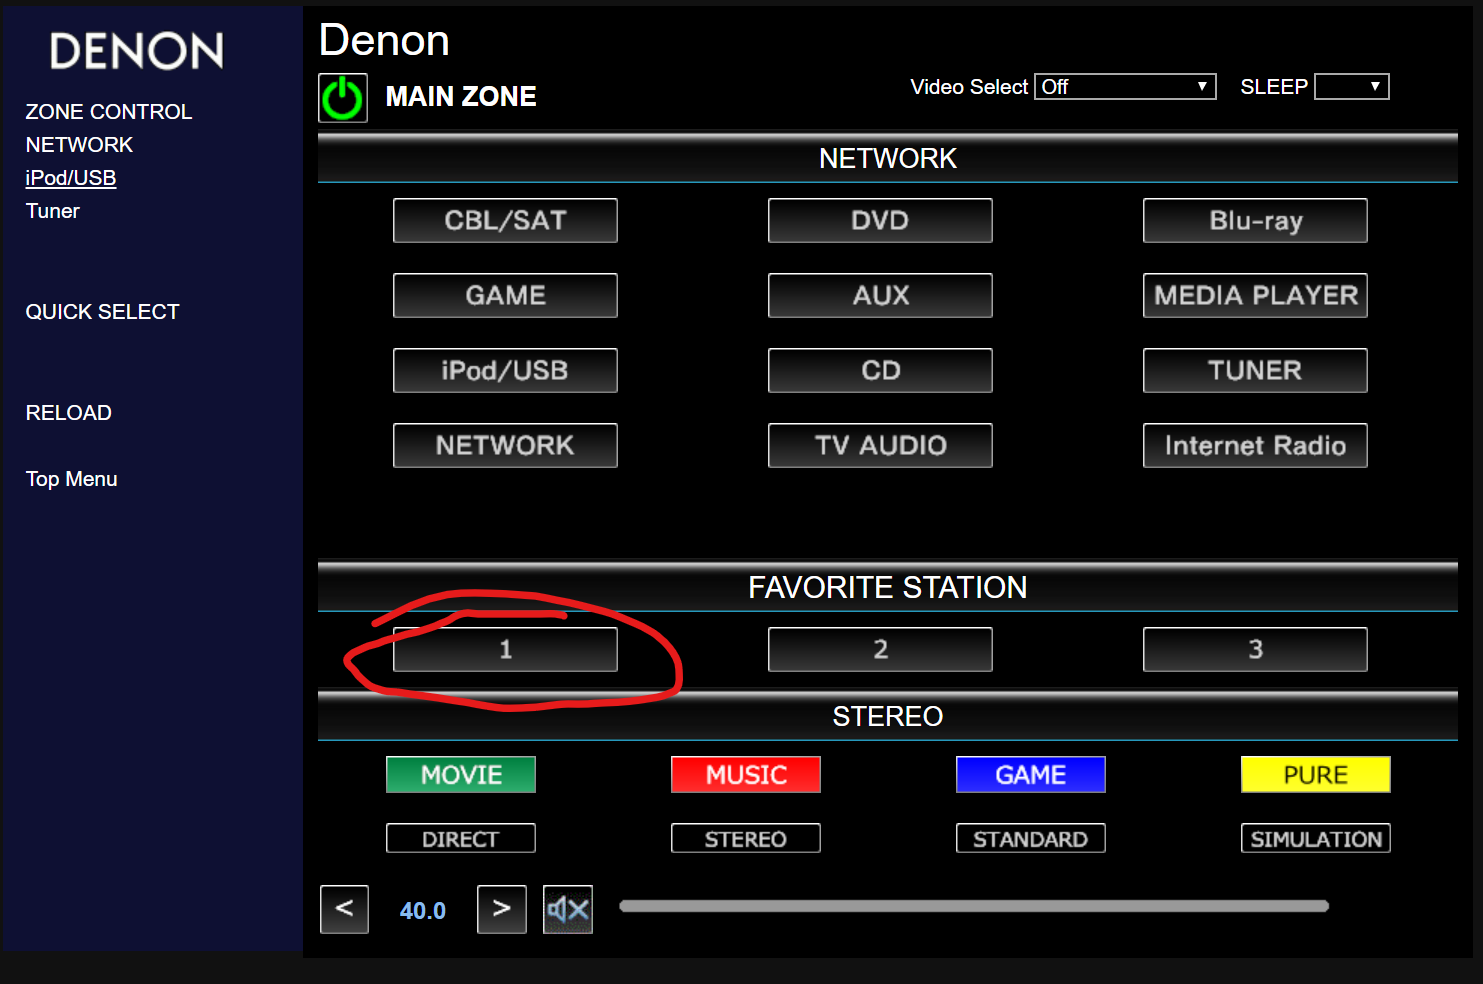Select the MEDIA PLAYER input source
The height and width of the screenshot is (984, 1483).
pos(1255,295)
